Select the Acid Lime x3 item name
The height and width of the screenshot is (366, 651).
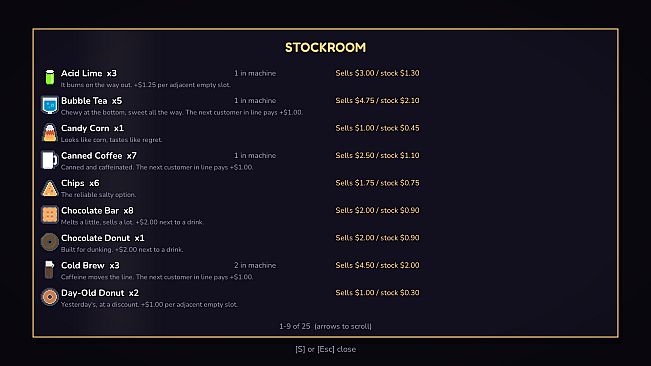pyautogui.click(x=89, y=73)
